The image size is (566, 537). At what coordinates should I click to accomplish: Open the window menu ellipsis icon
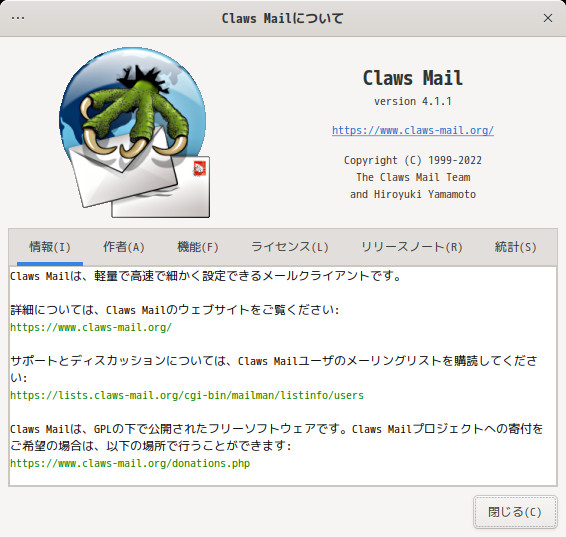[18, 18]
